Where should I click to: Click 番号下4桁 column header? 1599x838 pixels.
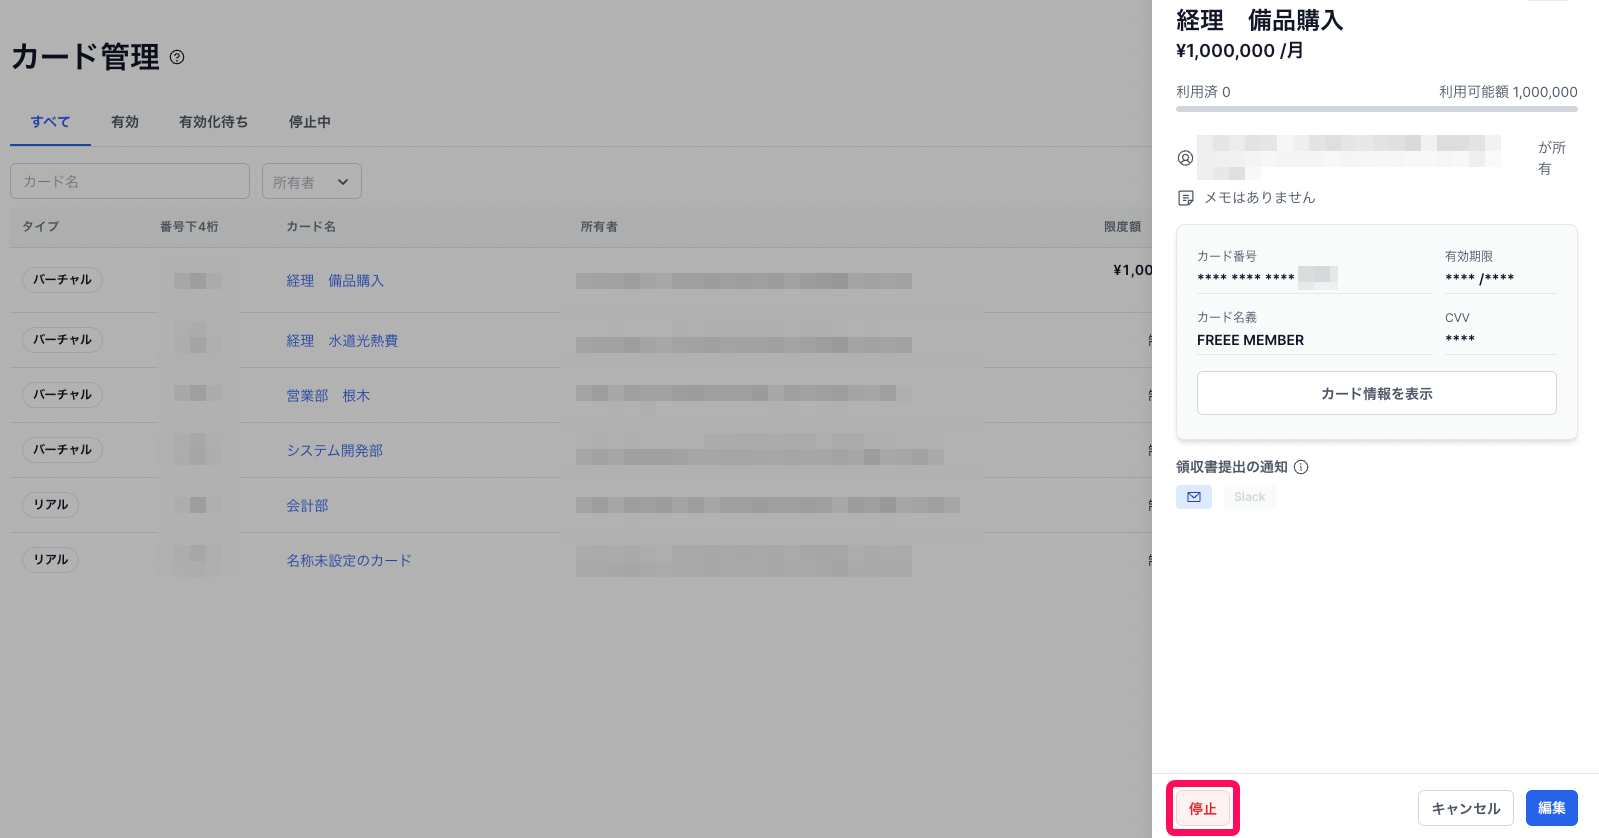coord(189,227)
